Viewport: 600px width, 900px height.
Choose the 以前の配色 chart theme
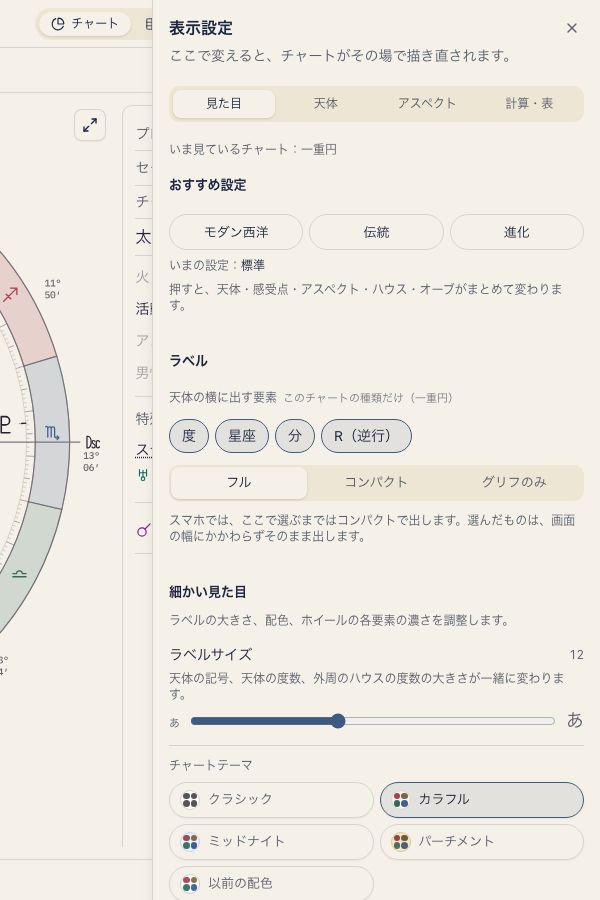pos(271,883)
